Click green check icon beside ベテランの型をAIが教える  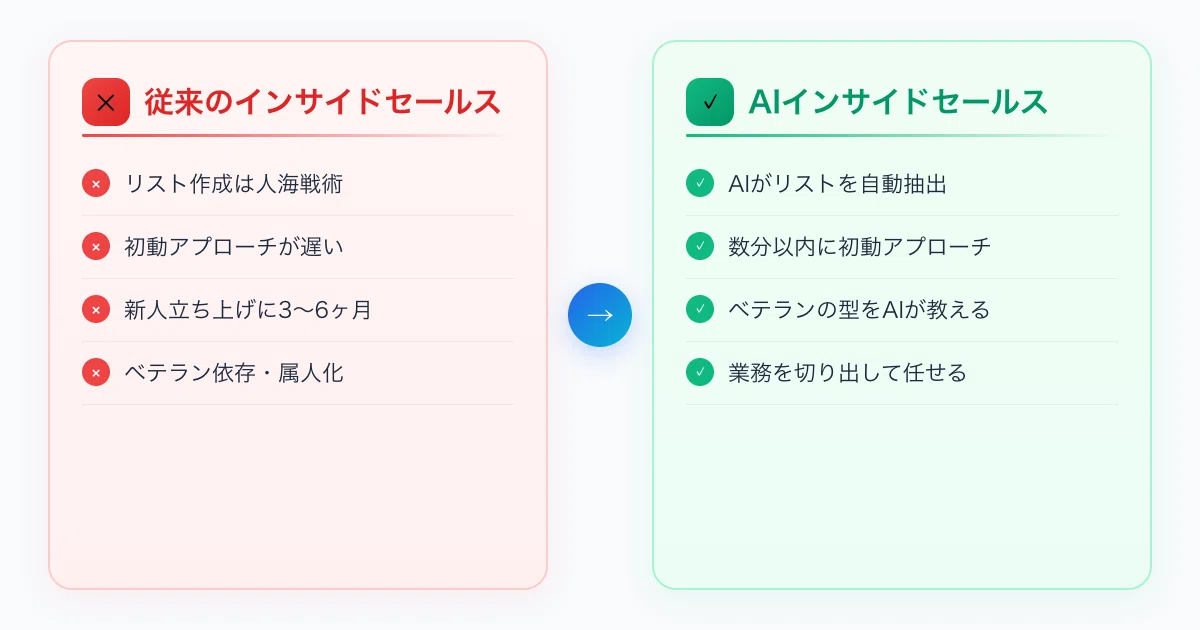point(700,310)
